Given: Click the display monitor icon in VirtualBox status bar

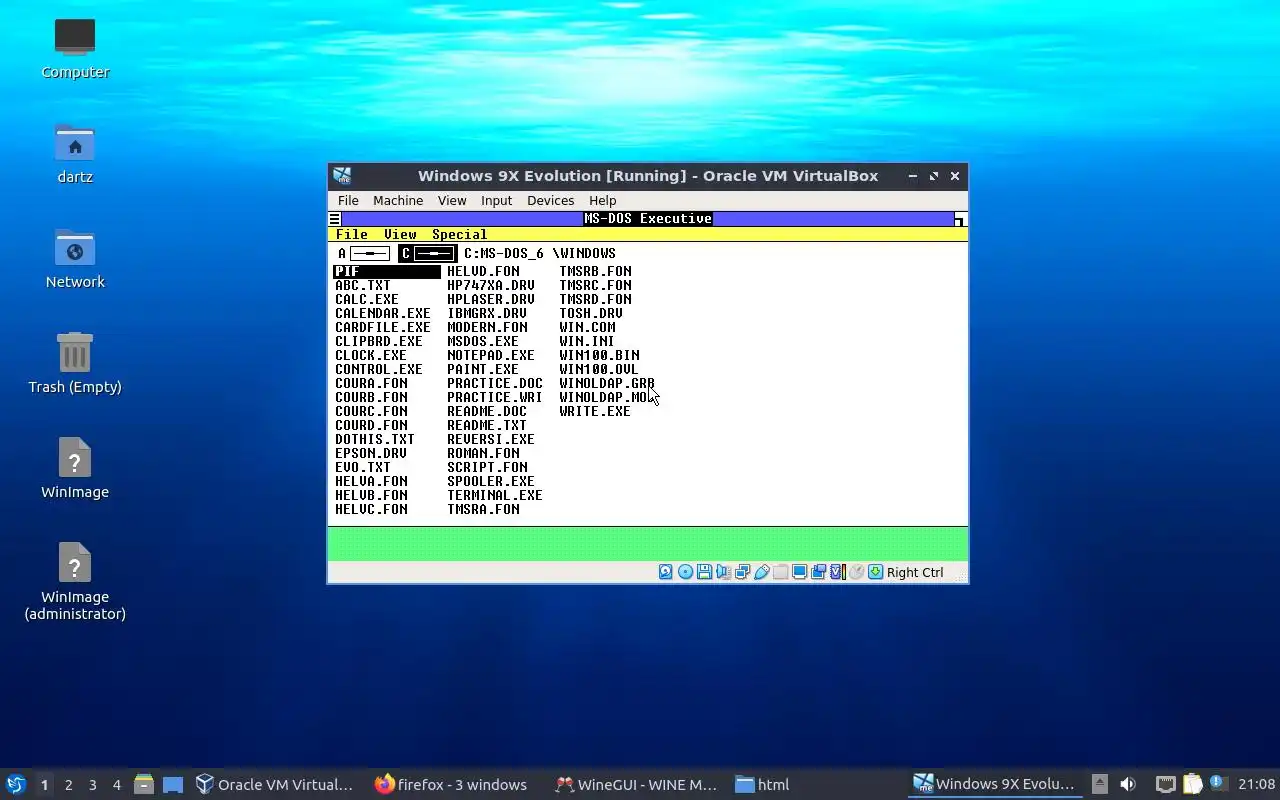Looking at the screenshot, I should (800, 572).
